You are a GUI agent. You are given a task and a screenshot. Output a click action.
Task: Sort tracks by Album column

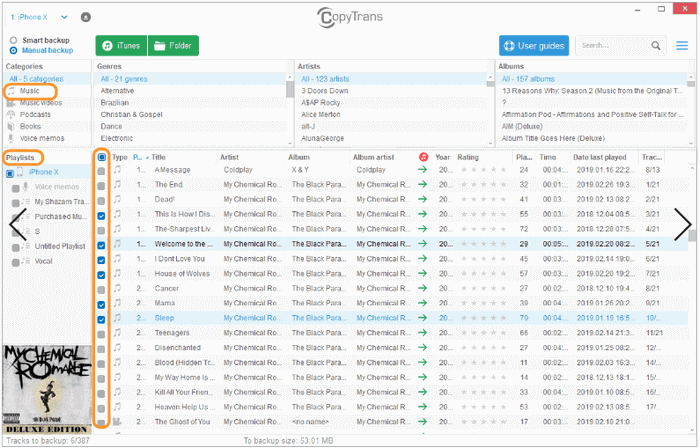pyautogui.click(x=299, y=157)
